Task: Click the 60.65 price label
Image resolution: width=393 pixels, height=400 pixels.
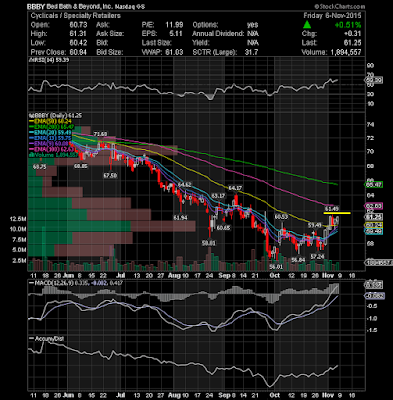Action: [224, 228]
